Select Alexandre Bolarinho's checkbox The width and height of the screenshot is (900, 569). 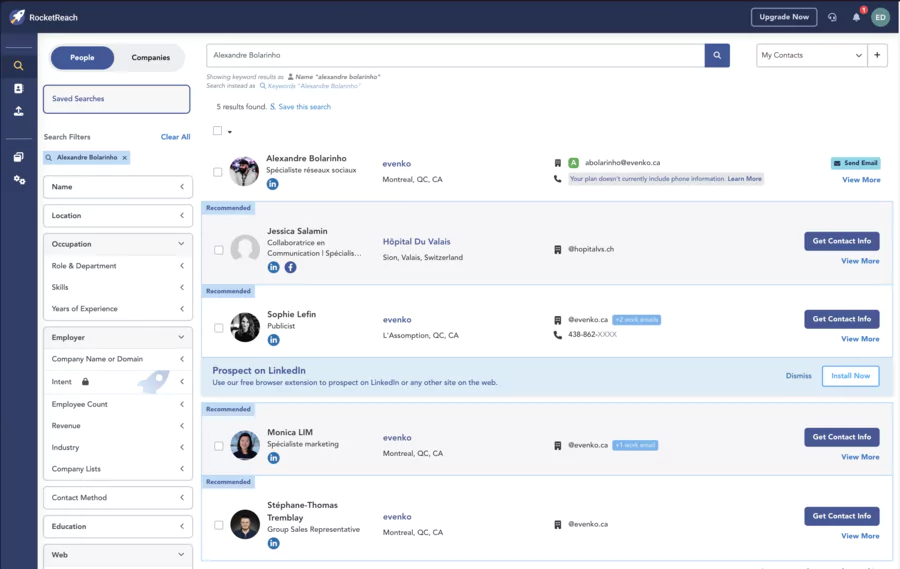point(218,172)
